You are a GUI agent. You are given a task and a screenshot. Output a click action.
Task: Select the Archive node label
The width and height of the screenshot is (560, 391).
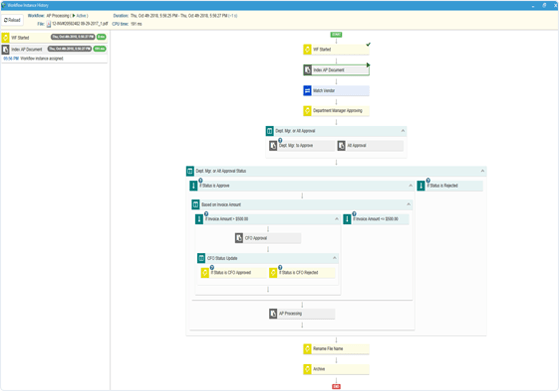319,369
